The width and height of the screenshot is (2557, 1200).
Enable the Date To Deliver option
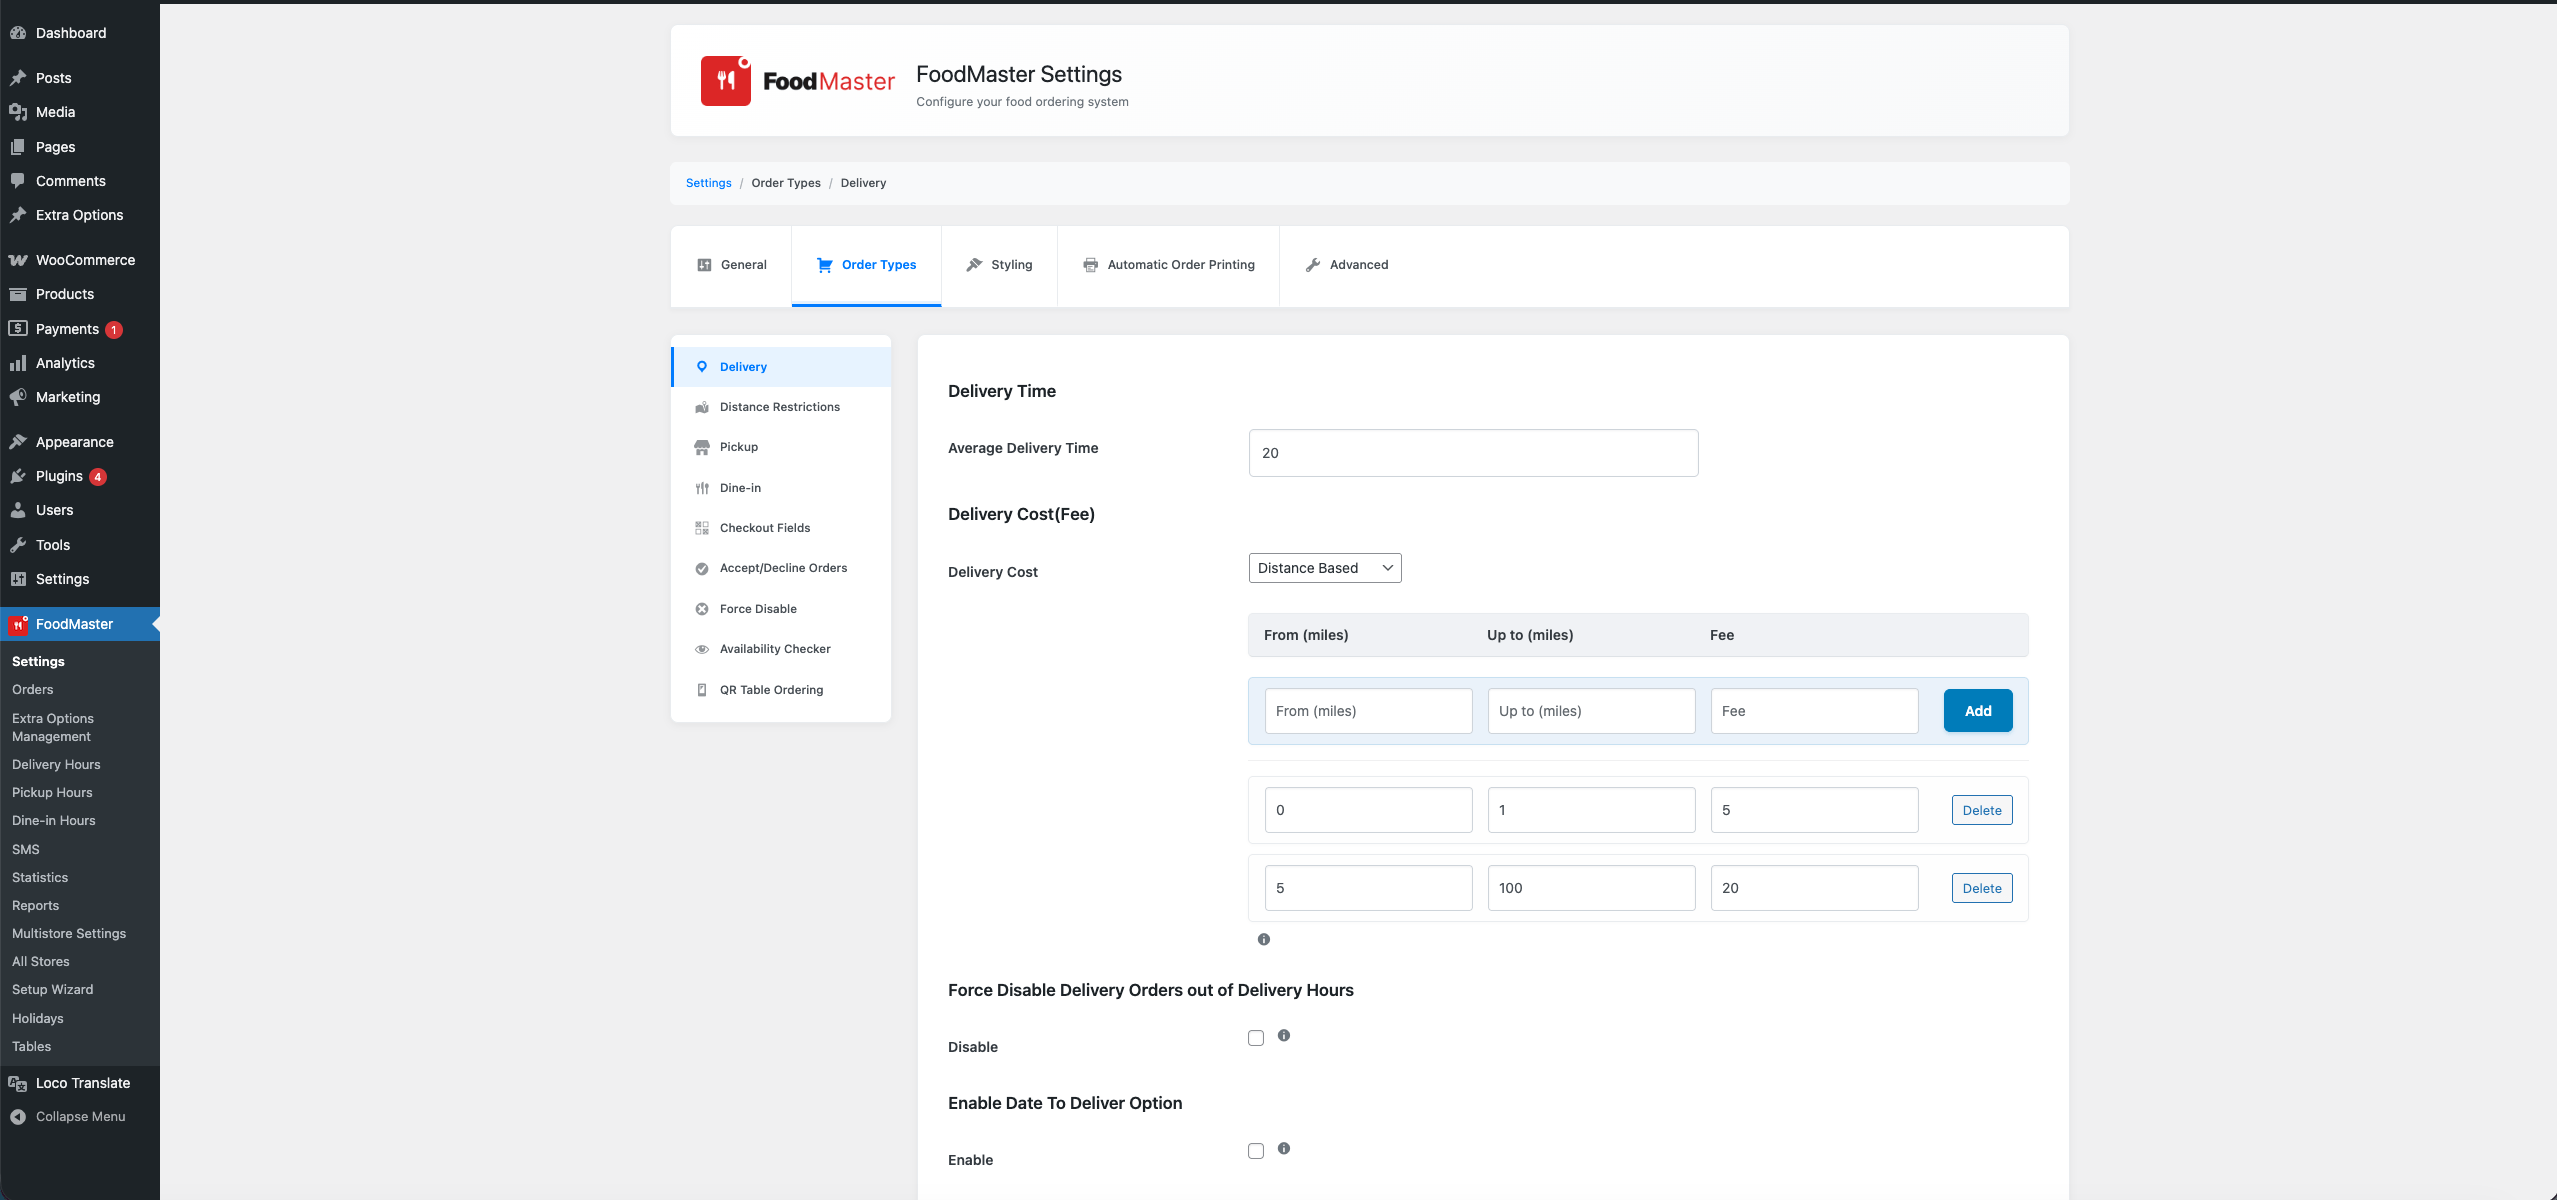click(x=1255, y=1150)
